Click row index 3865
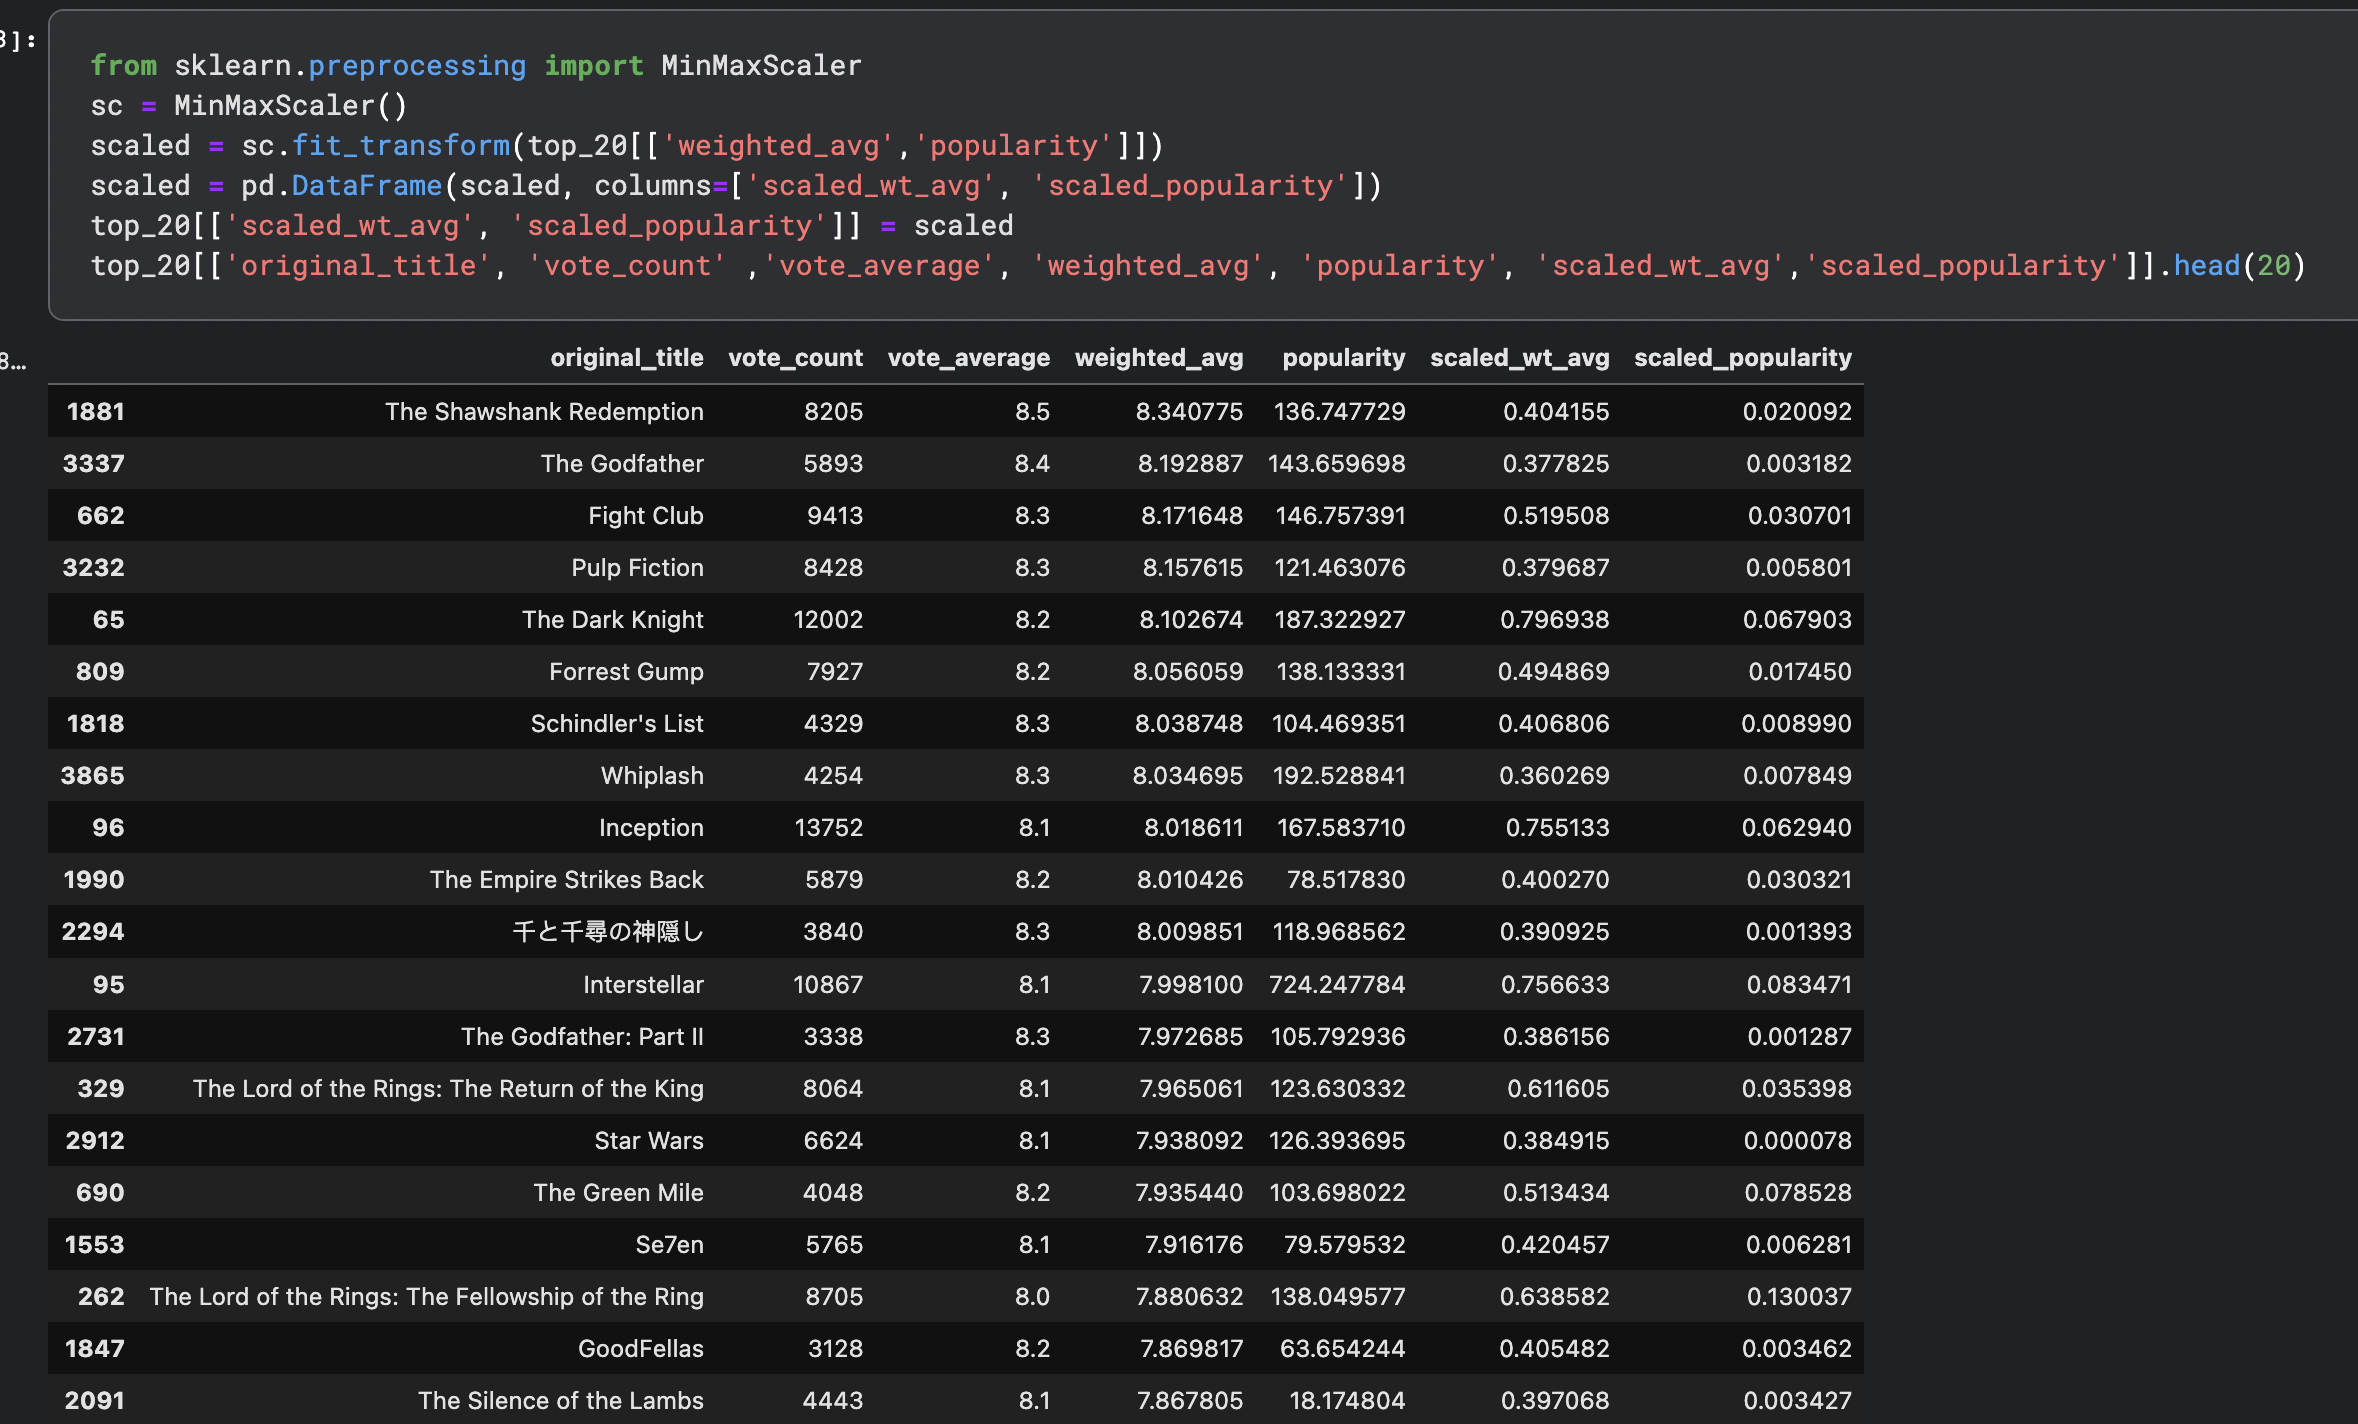Image resolution: width=2358 pixels, height=1424 pixels. tap(92, 775)
